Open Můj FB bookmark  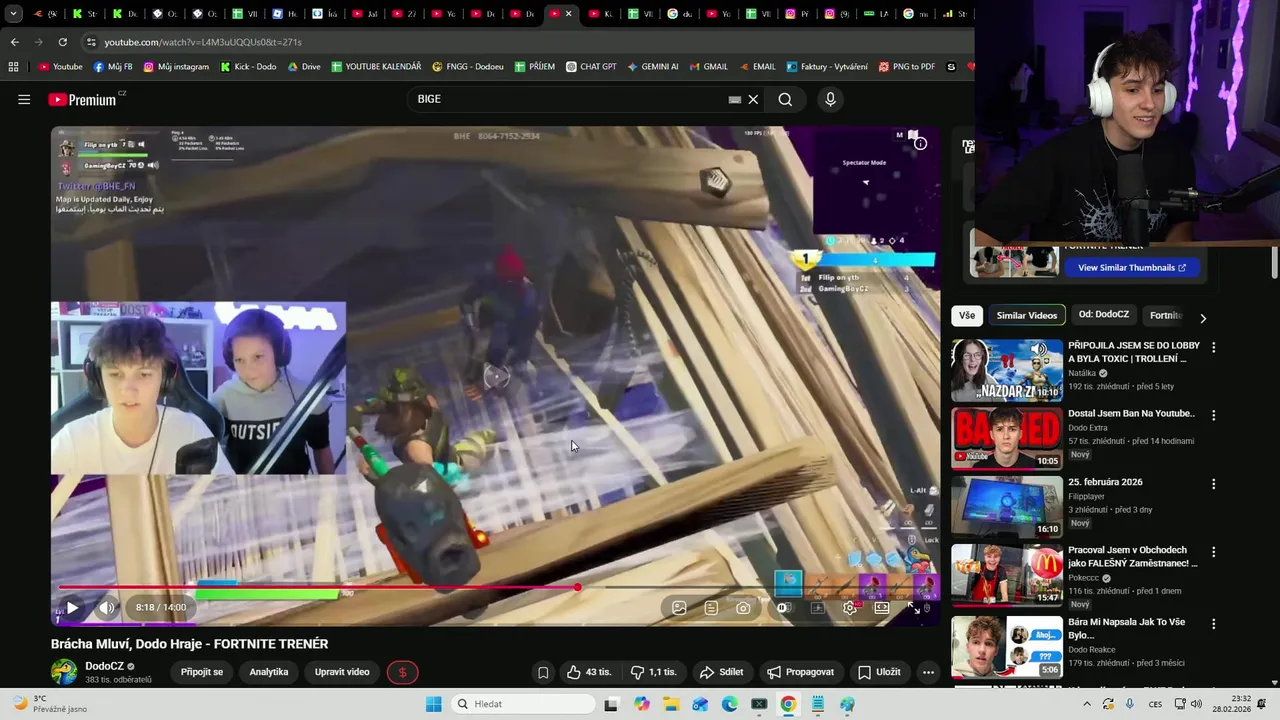click(112, 67)
